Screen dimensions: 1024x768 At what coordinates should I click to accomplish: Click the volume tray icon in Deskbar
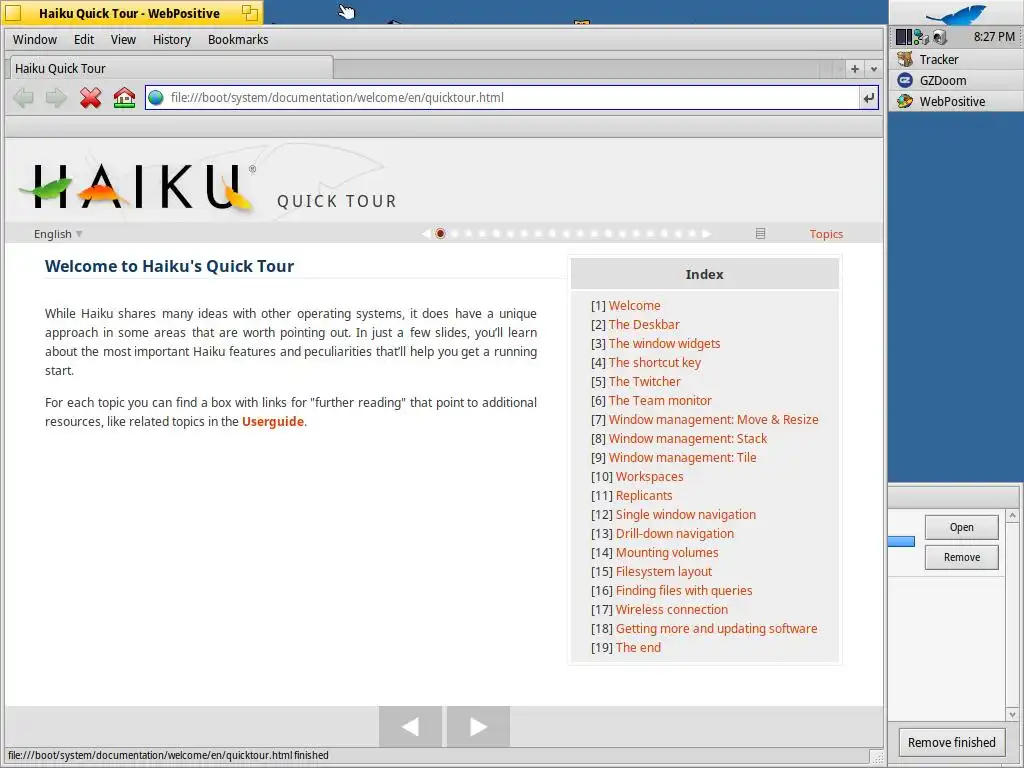tap(939, 37)
